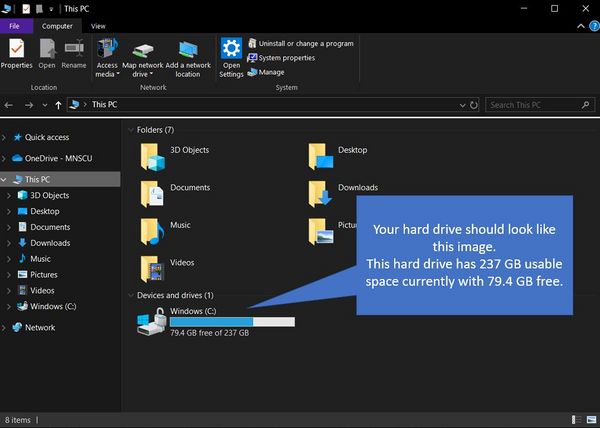
Task: Click the title bar New folder icon
Action: point(39,9)
